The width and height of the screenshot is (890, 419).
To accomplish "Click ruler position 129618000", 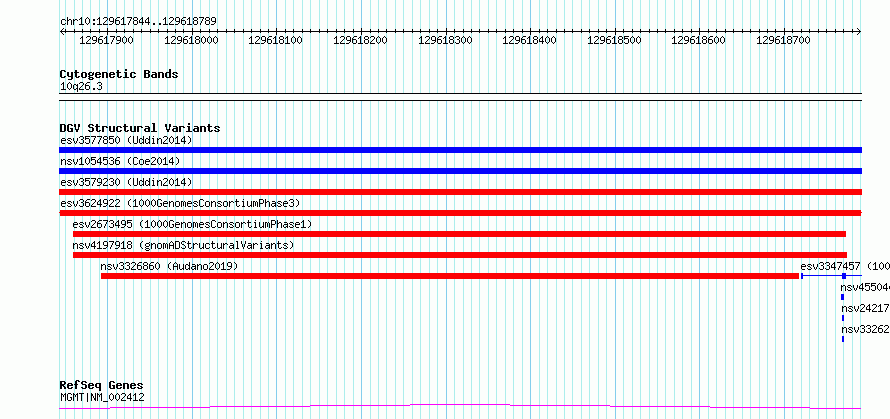I will [x=191, y=40].
